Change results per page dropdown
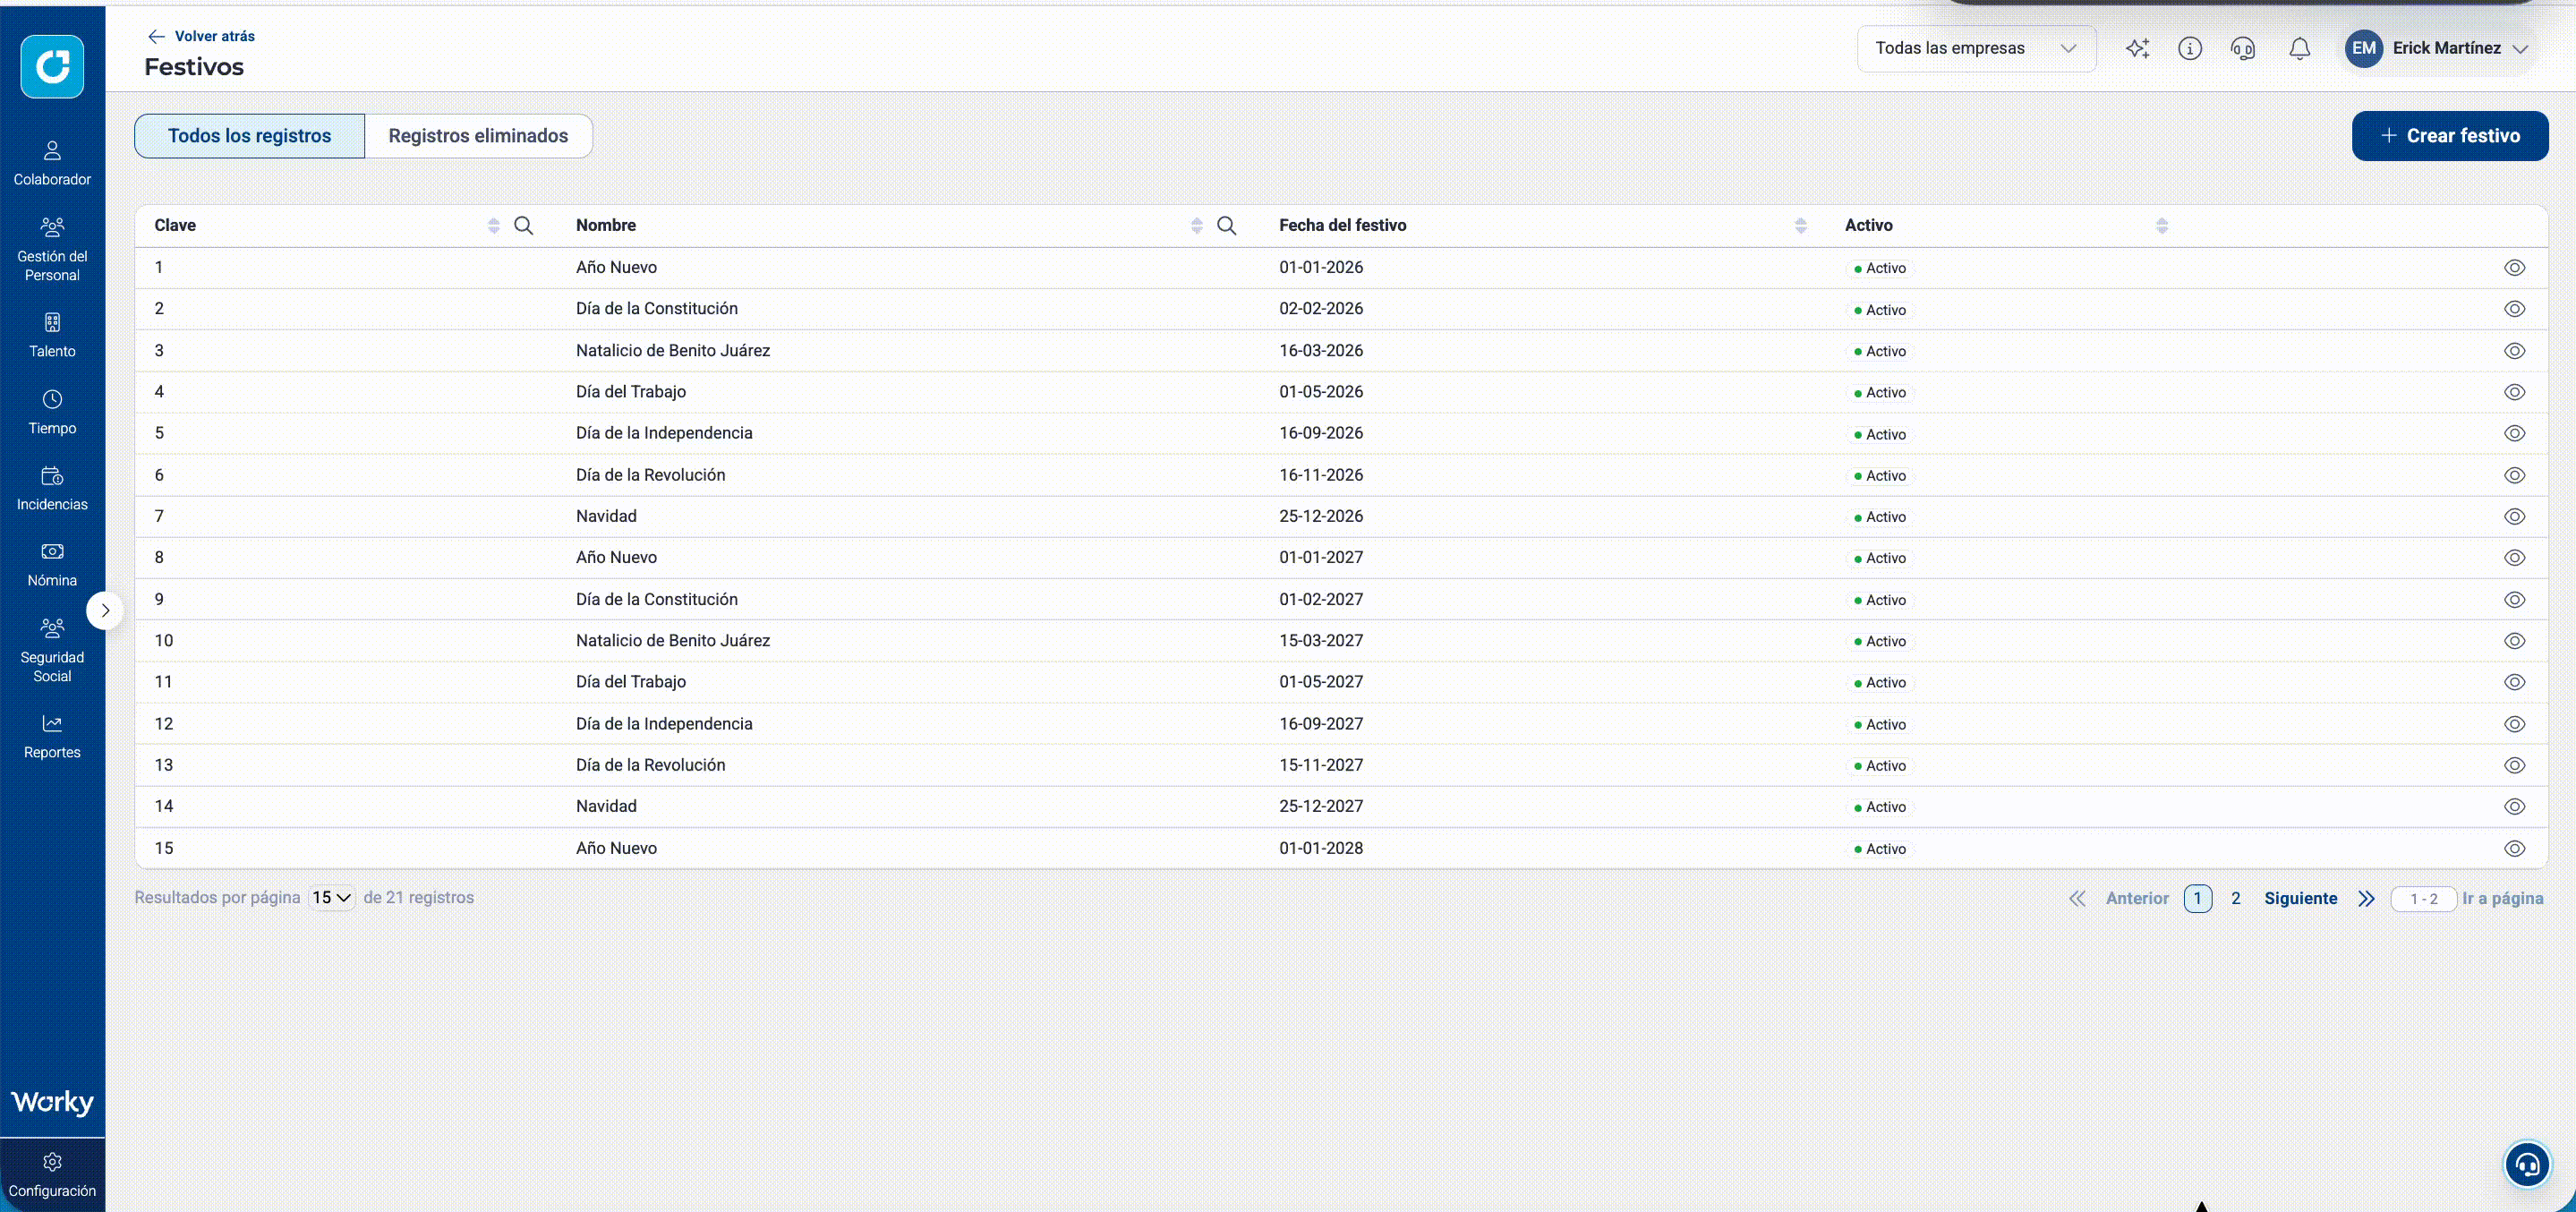Screen dimensions: 2576x1212 point(331,898)
